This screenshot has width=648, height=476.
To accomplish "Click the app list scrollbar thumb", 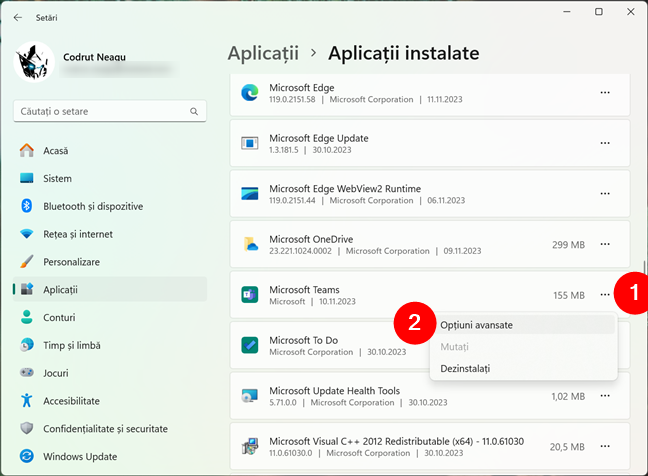I will (x=644, y=268).
